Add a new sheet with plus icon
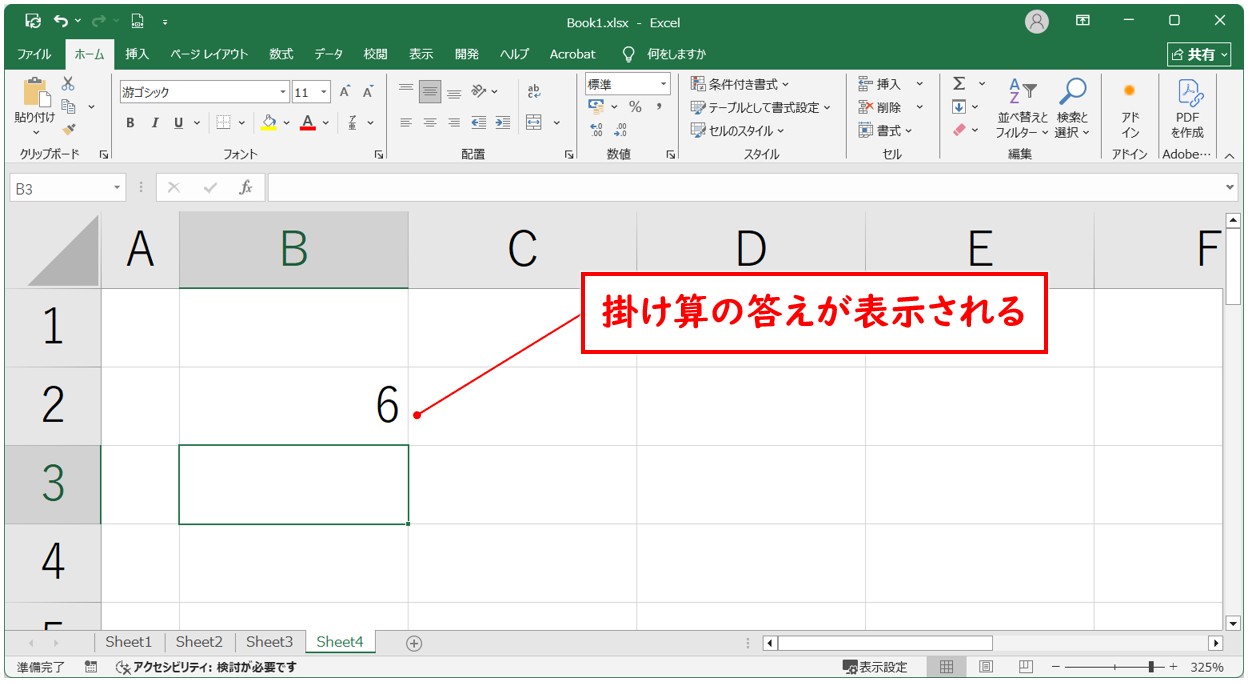Viewport: 1250px width, 684px height. 414,643
